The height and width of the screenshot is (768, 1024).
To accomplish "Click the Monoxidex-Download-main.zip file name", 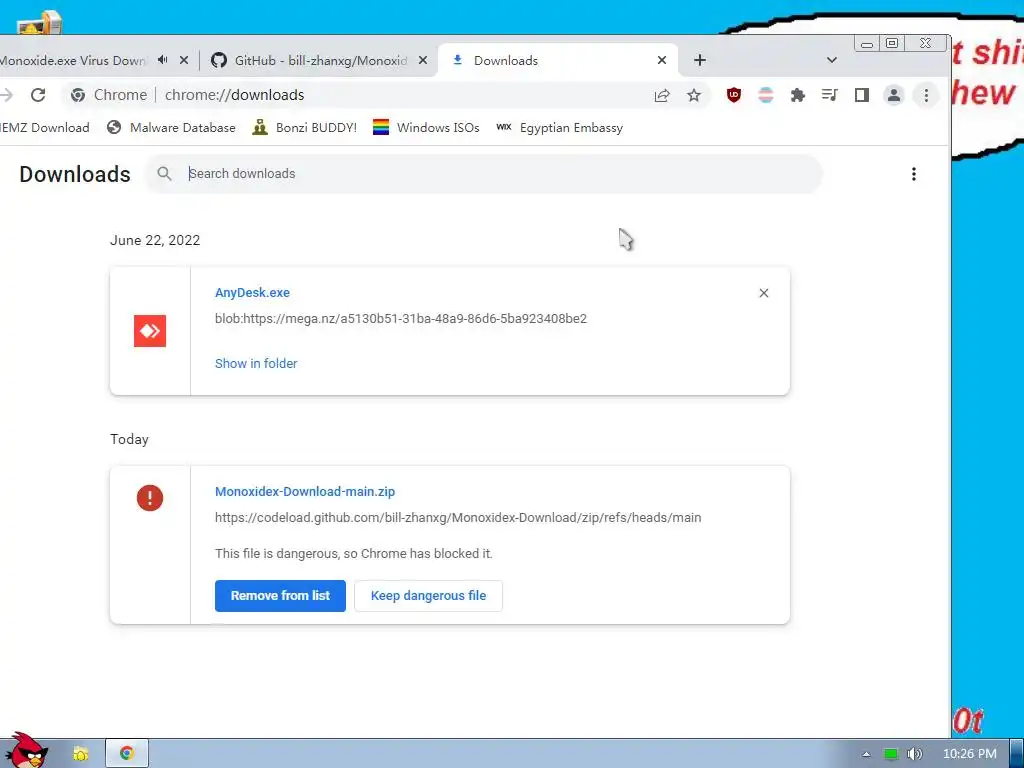I will [x=305, y=492].
